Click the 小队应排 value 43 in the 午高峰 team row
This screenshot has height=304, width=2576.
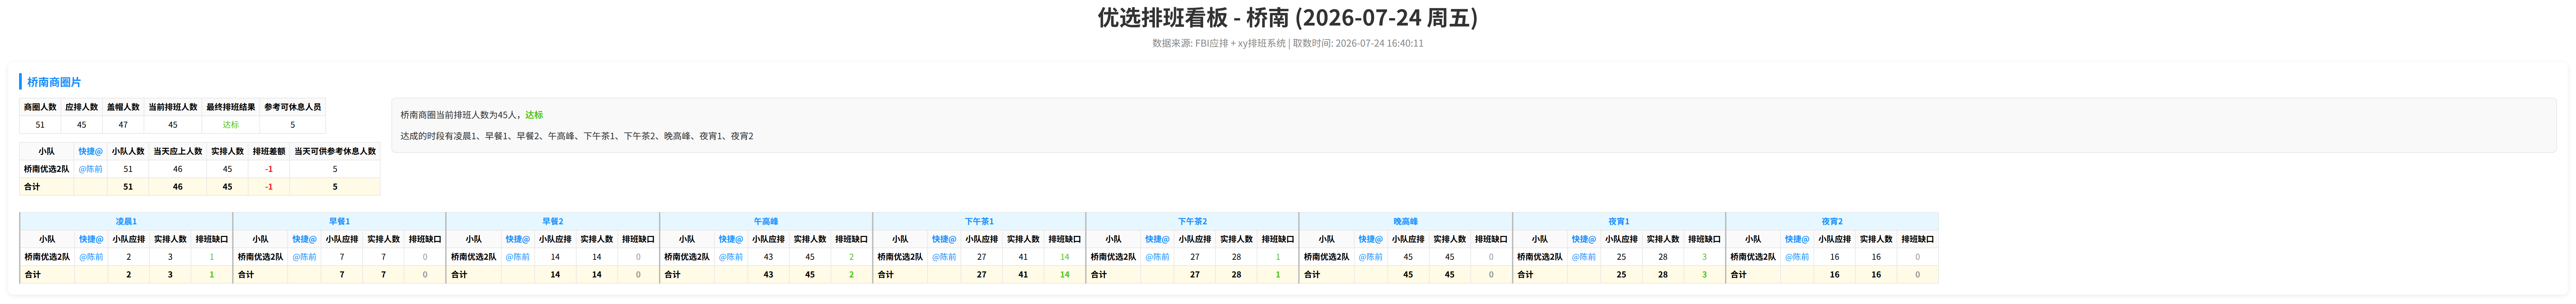click(x=768, y=257)
